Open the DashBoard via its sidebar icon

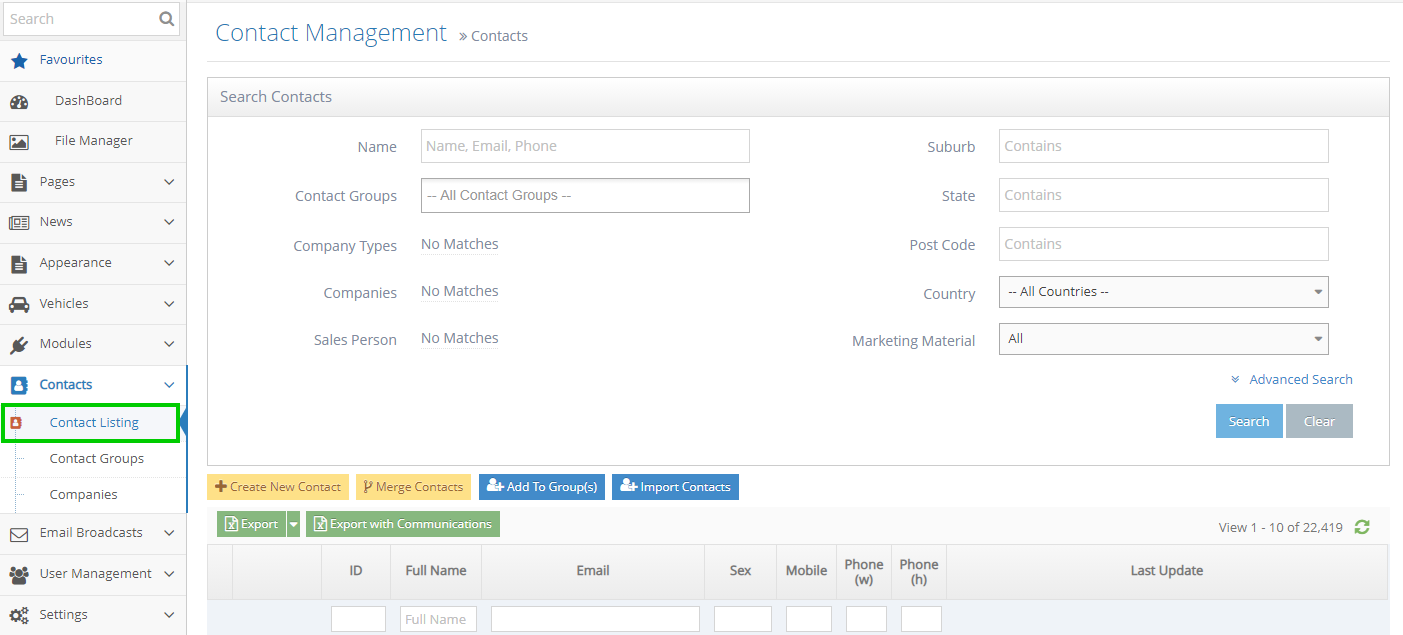[20, 100]
